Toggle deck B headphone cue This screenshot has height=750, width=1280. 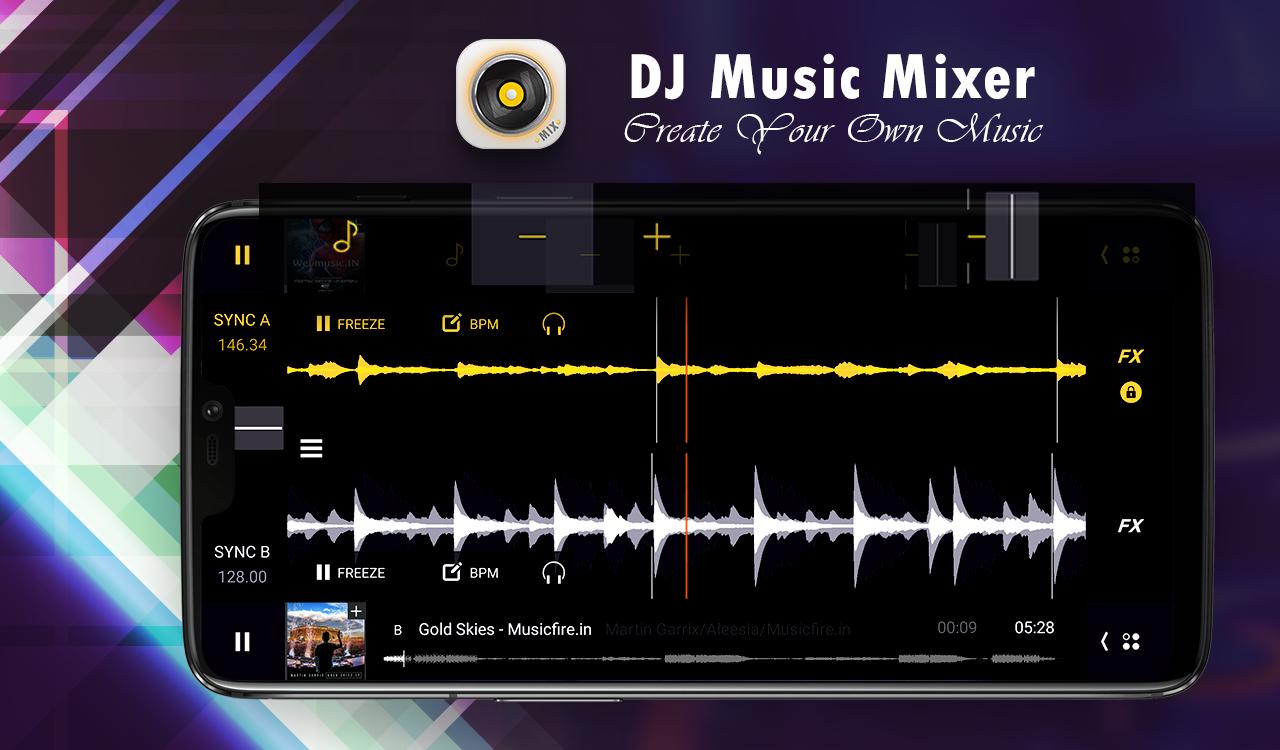coord(554,573)
